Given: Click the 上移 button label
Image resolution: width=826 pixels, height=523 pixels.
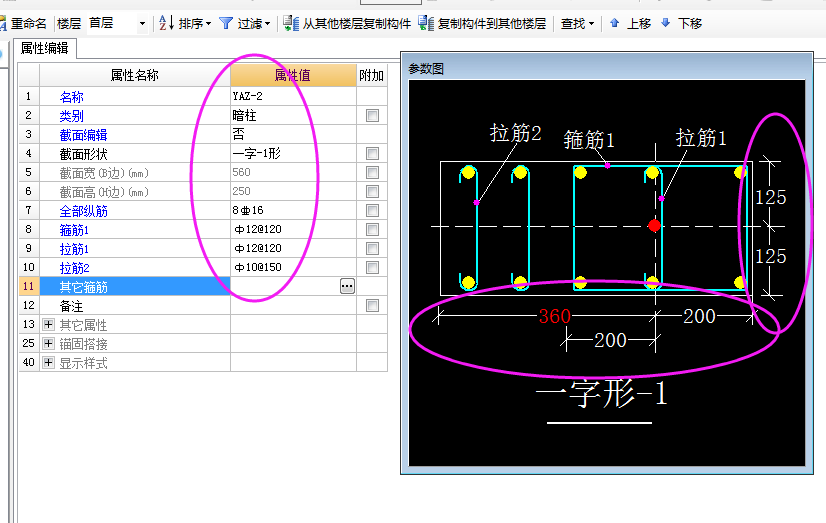Looking at the screenshot, I should click(639, 24).
